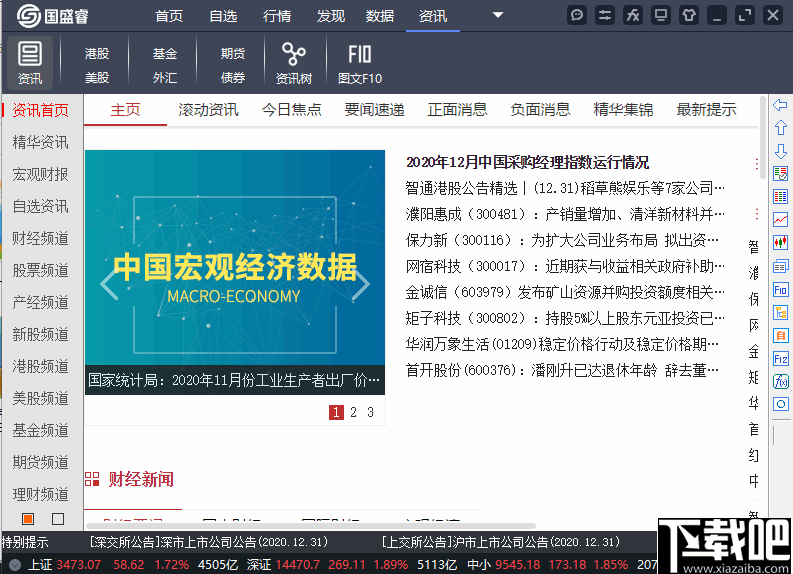The width and height of the screenshot is (793, 574).
Task: Open the 首页 main menu tab
Action: click(169, 16)
